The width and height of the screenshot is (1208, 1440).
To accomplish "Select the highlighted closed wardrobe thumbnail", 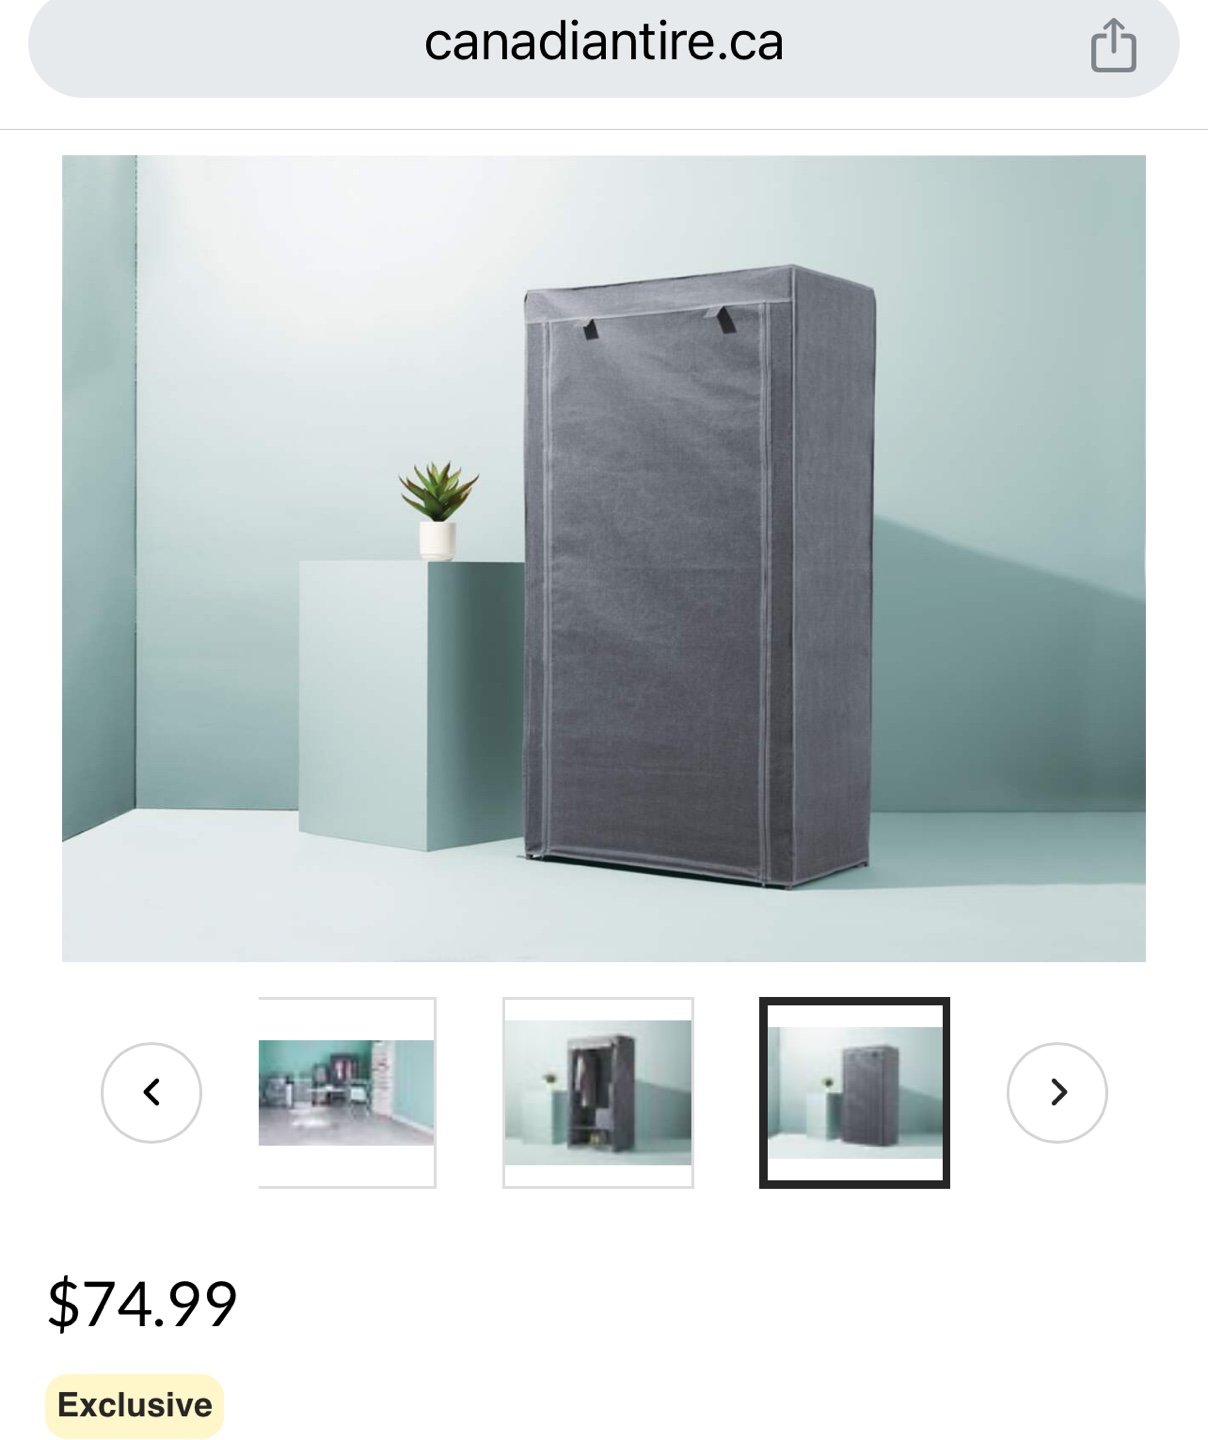I will tap(854, 1092).
